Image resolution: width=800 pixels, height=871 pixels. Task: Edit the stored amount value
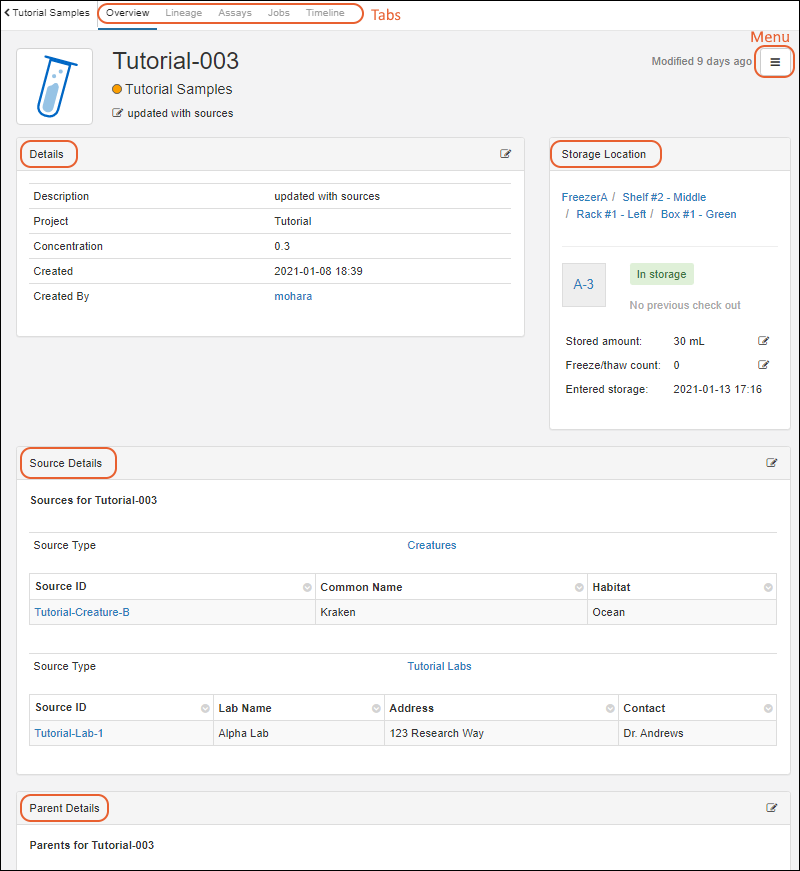pyautogui.click(x=764, y=341)
